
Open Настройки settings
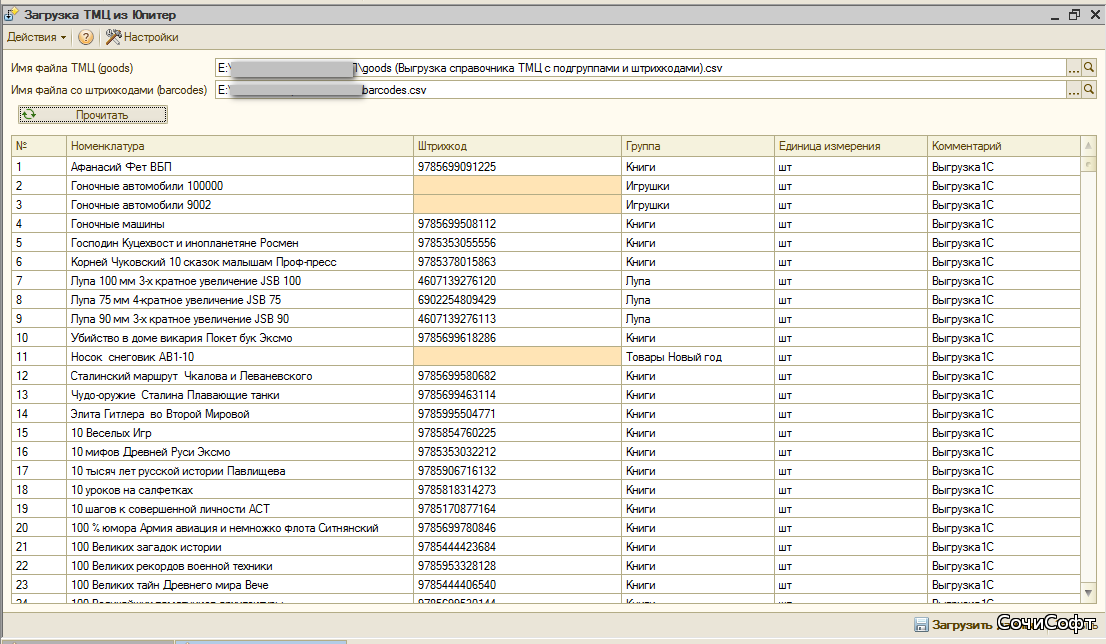click(142, 37)
